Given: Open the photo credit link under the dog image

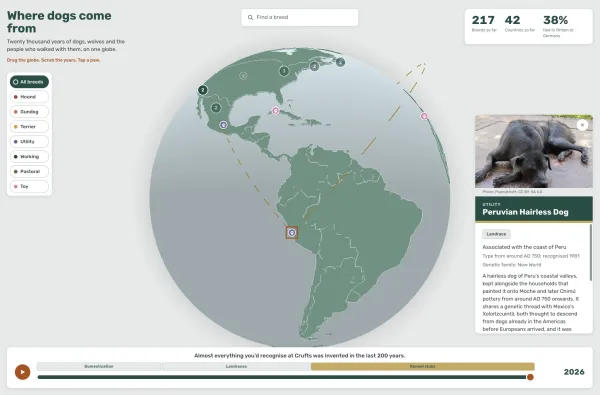Looking at the screenshot, I should coord(512,192).
